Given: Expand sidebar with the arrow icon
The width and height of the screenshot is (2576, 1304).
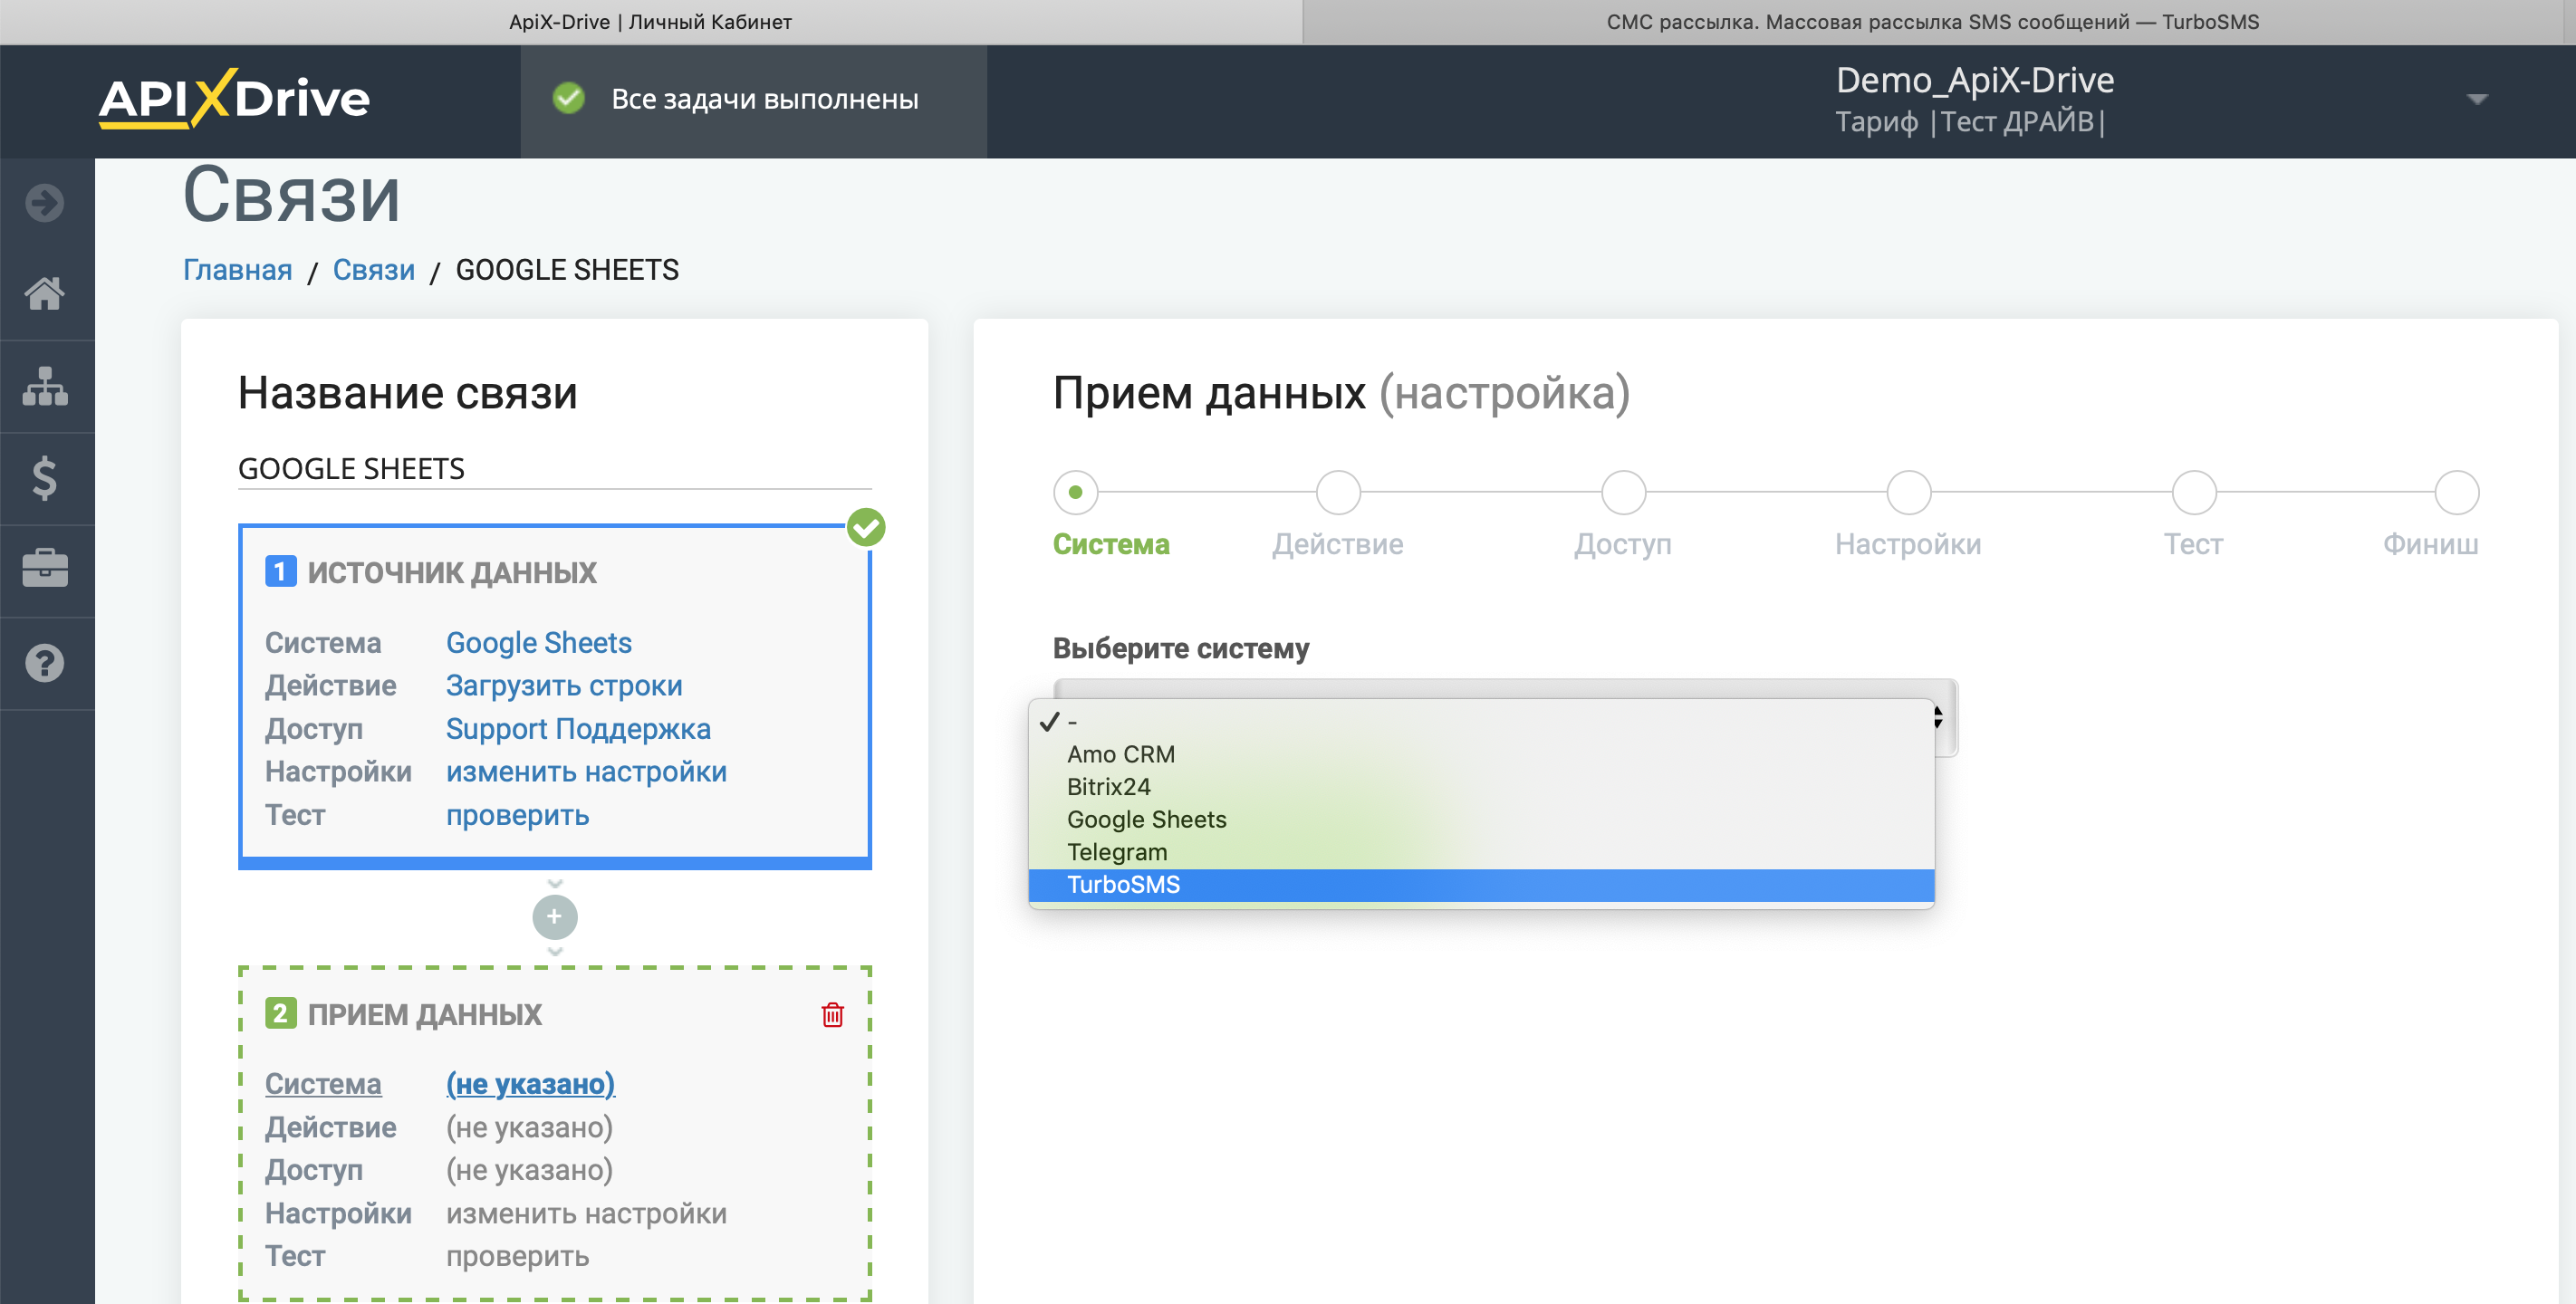Looking at the screenshot, I should (x=45, y=203).
